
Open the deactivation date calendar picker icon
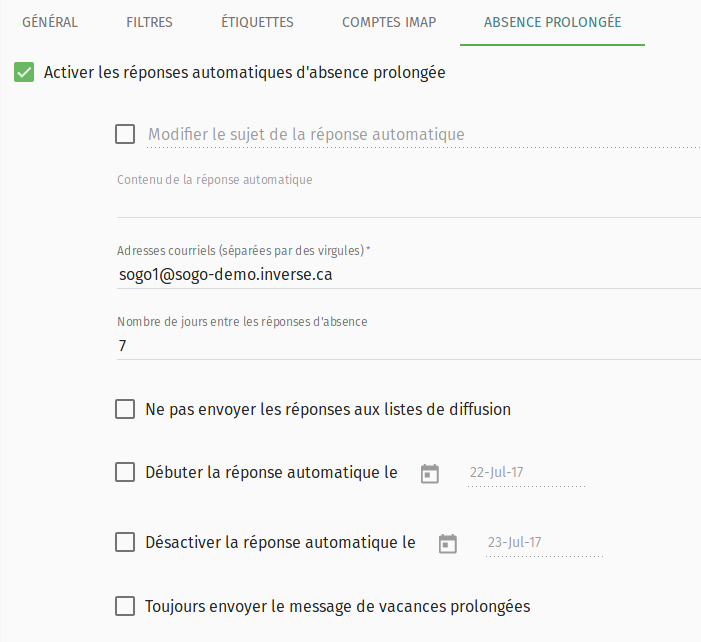[x=448, y=543]
